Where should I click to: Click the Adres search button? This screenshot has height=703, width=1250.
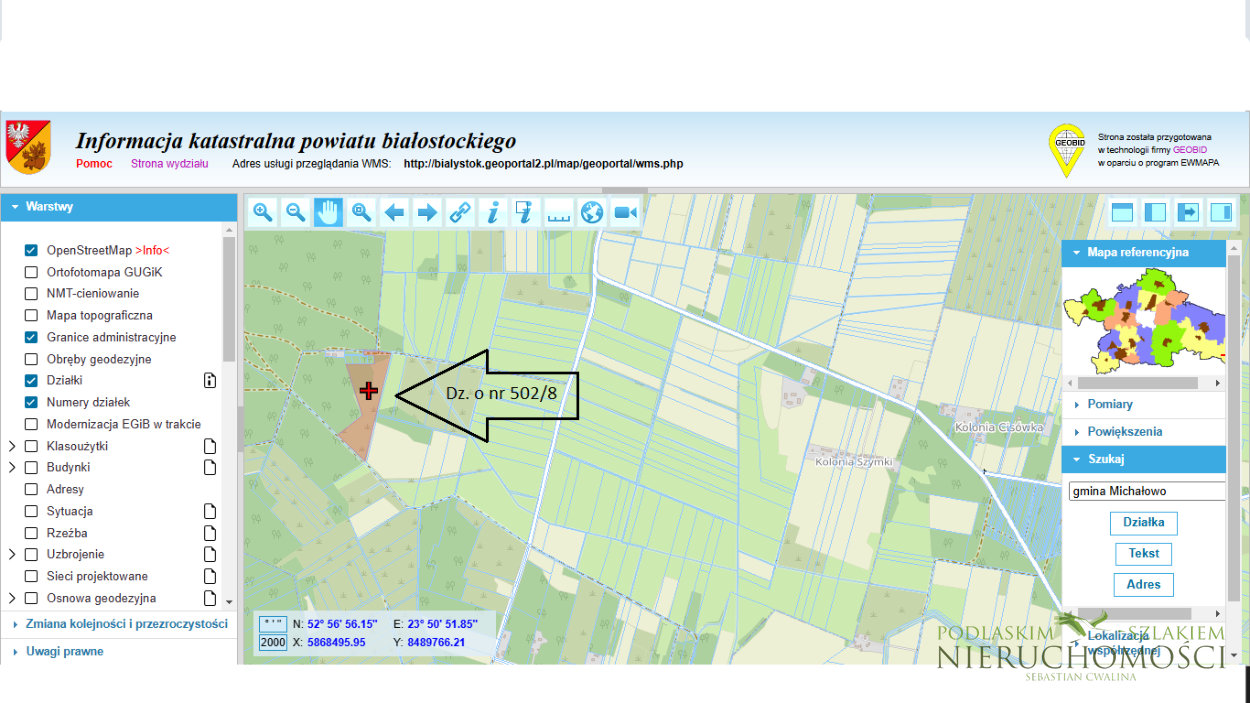pyautogui.click(x=1143, y=584)
